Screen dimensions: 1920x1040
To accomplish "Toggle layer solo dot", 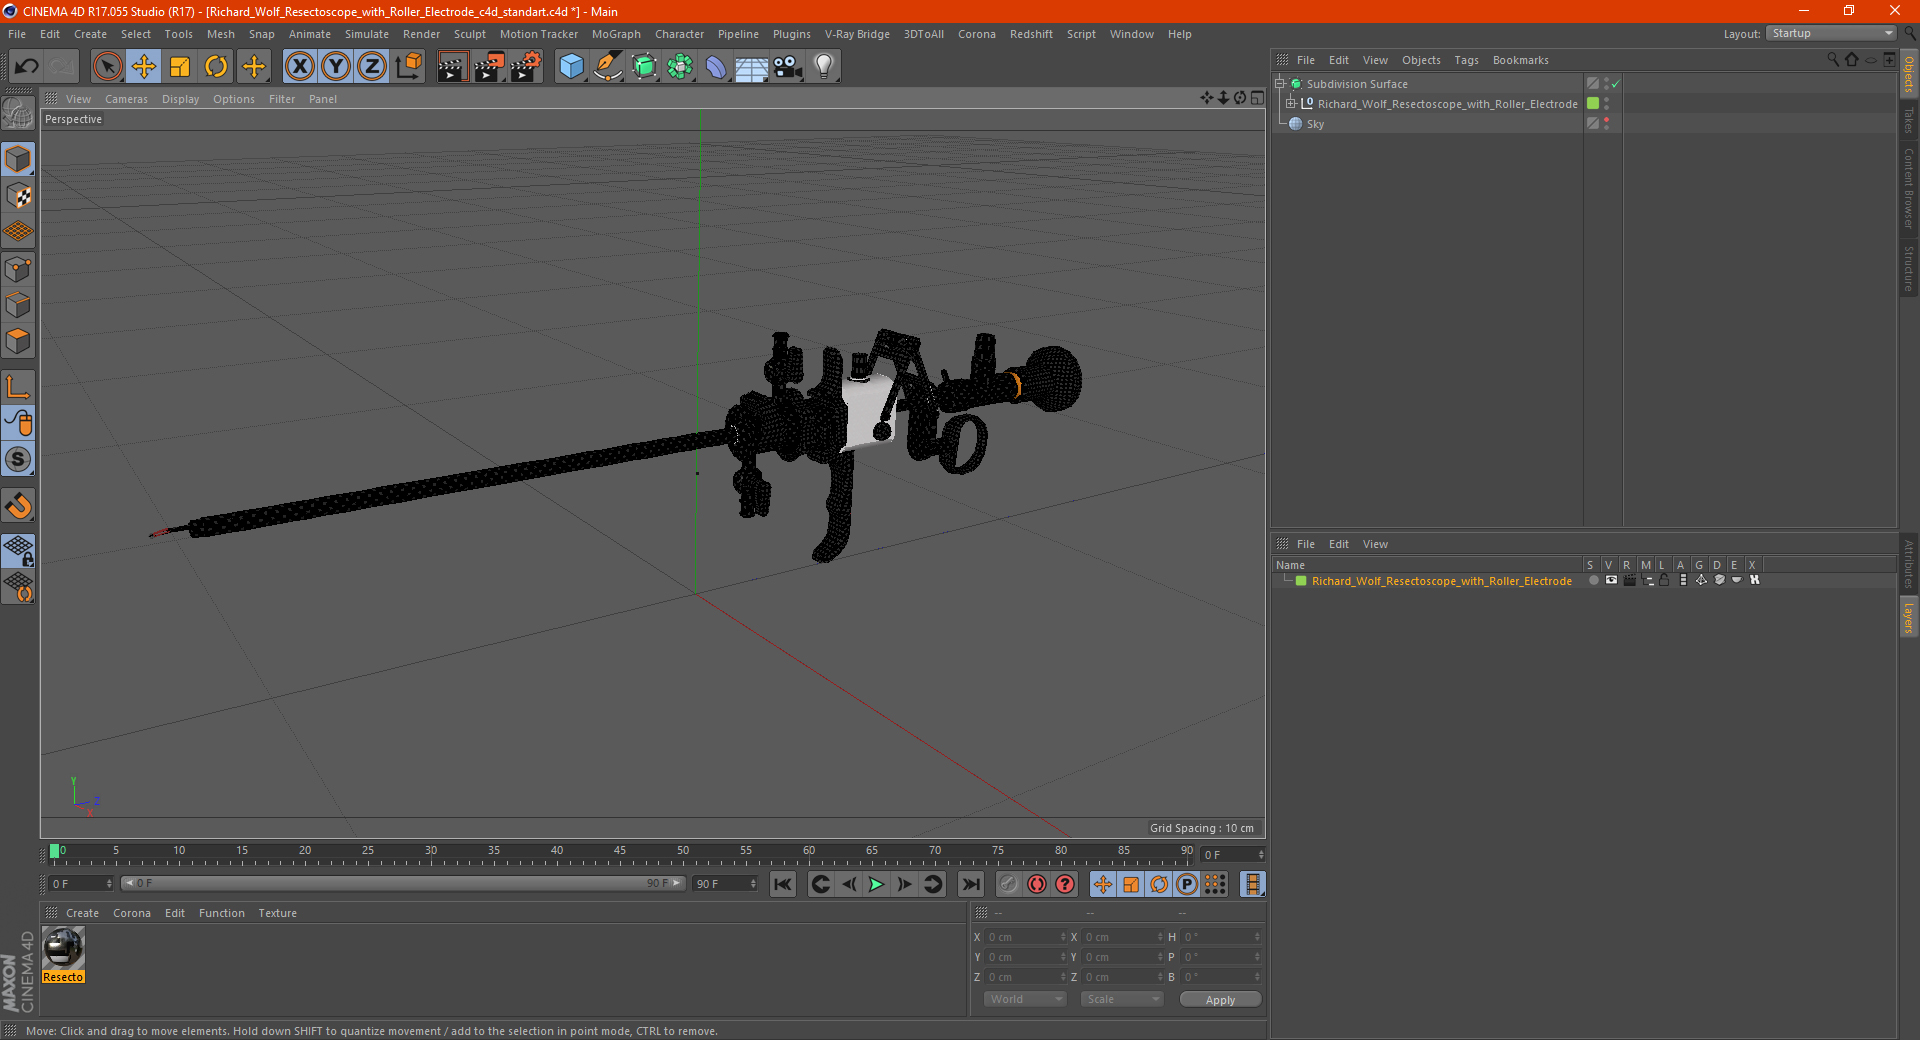I will coord(1593,580).
